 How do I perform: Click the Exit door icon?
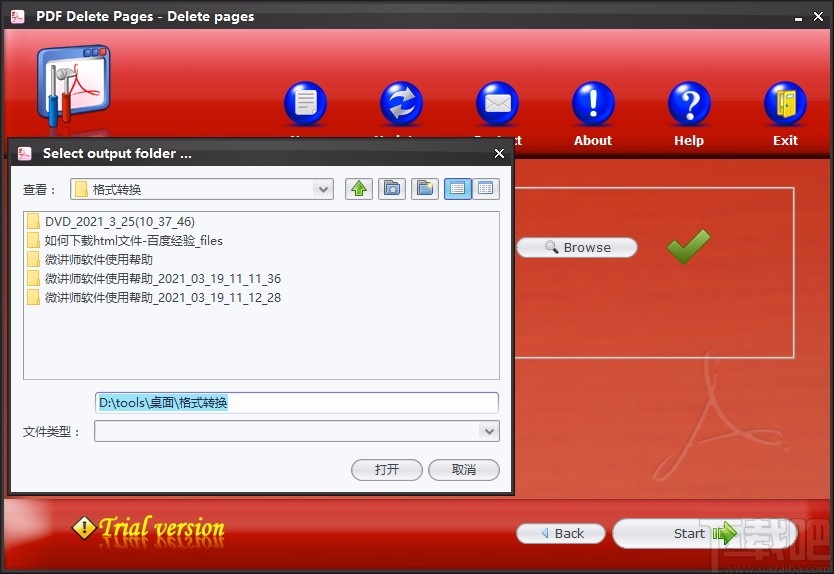pyautogui.click(x=785, y=104)
